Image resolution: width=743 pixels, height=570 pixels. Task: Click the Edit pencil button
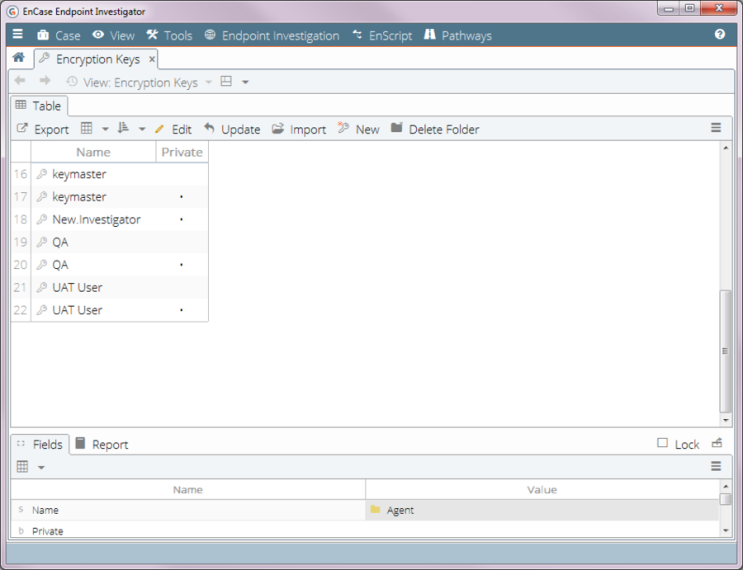tap(173, 129)
